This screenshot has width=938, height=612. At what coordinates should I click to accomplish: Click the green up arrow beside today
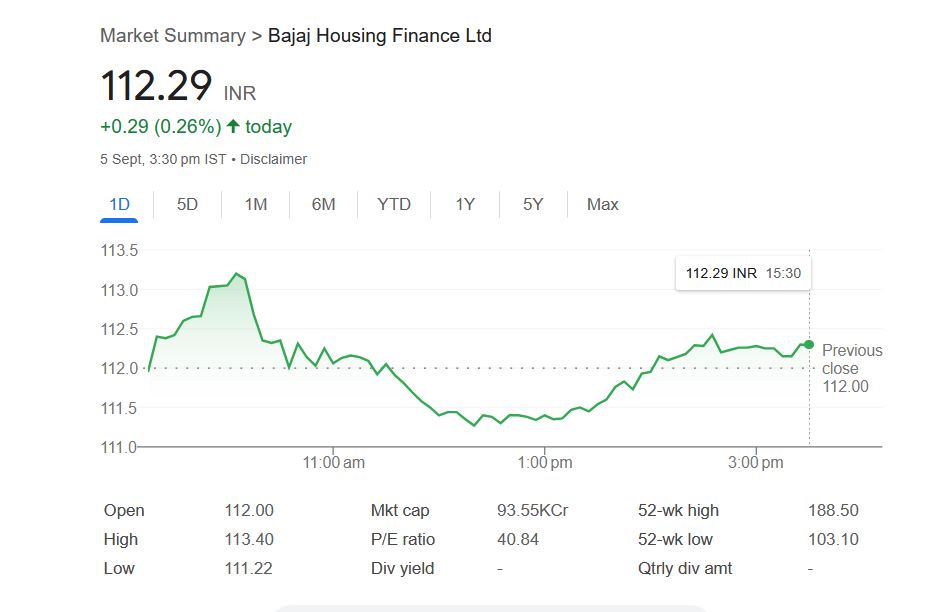pos(233,127)
